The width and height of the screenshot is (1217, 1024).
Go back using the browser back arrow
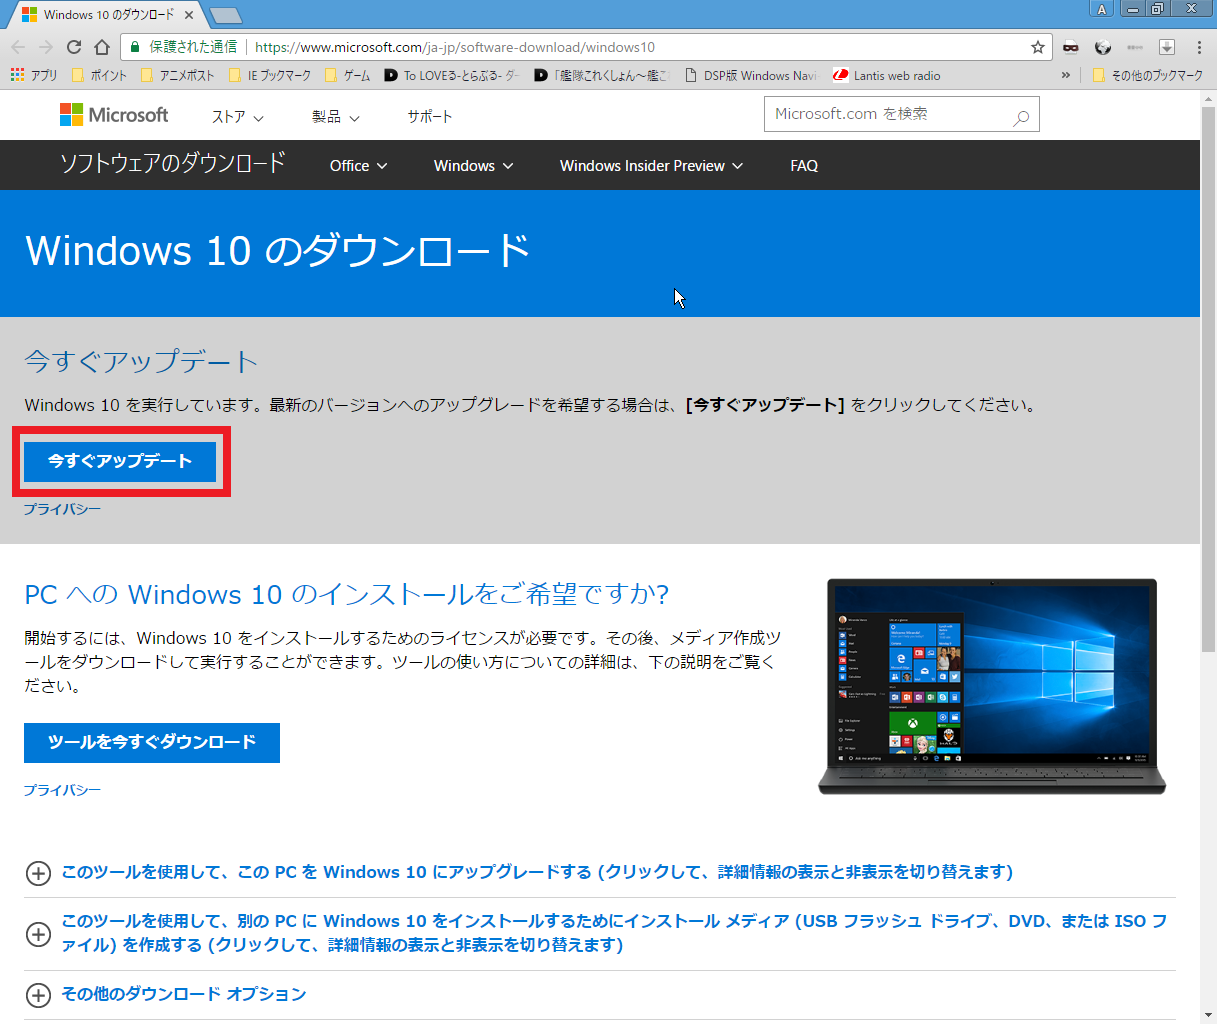(x=18, y=47)
